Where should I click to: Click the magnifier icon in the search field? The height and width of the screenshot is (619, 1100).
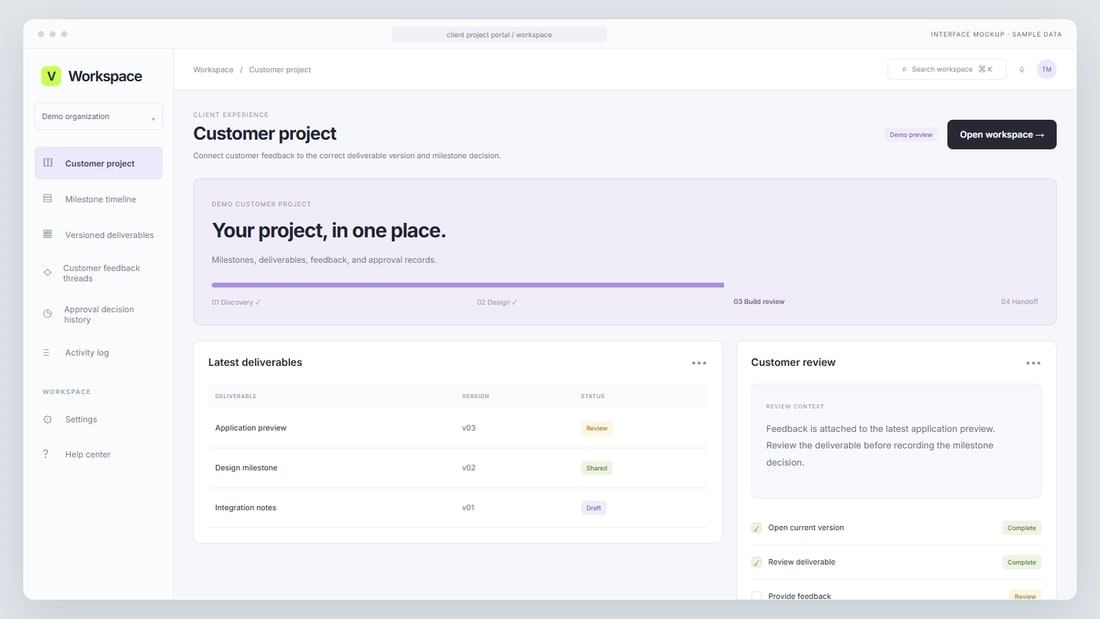click(904, 69)
